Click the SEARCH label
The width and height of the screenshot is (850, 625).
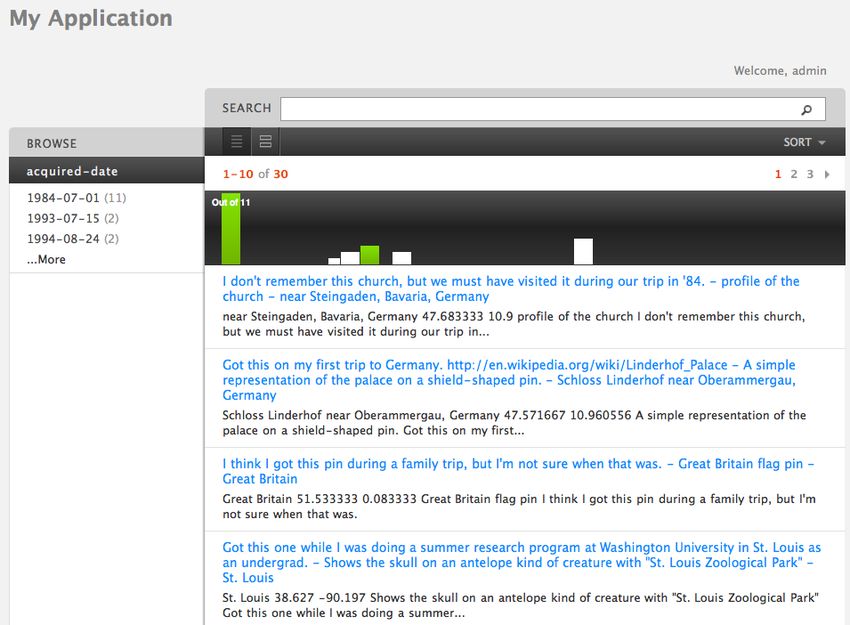tap(247, 108)
